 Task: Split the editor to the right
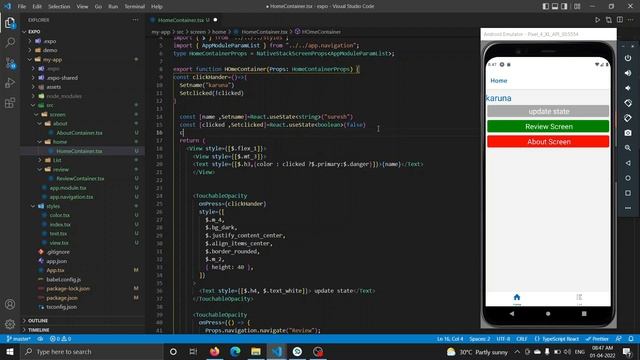point(620,20)
